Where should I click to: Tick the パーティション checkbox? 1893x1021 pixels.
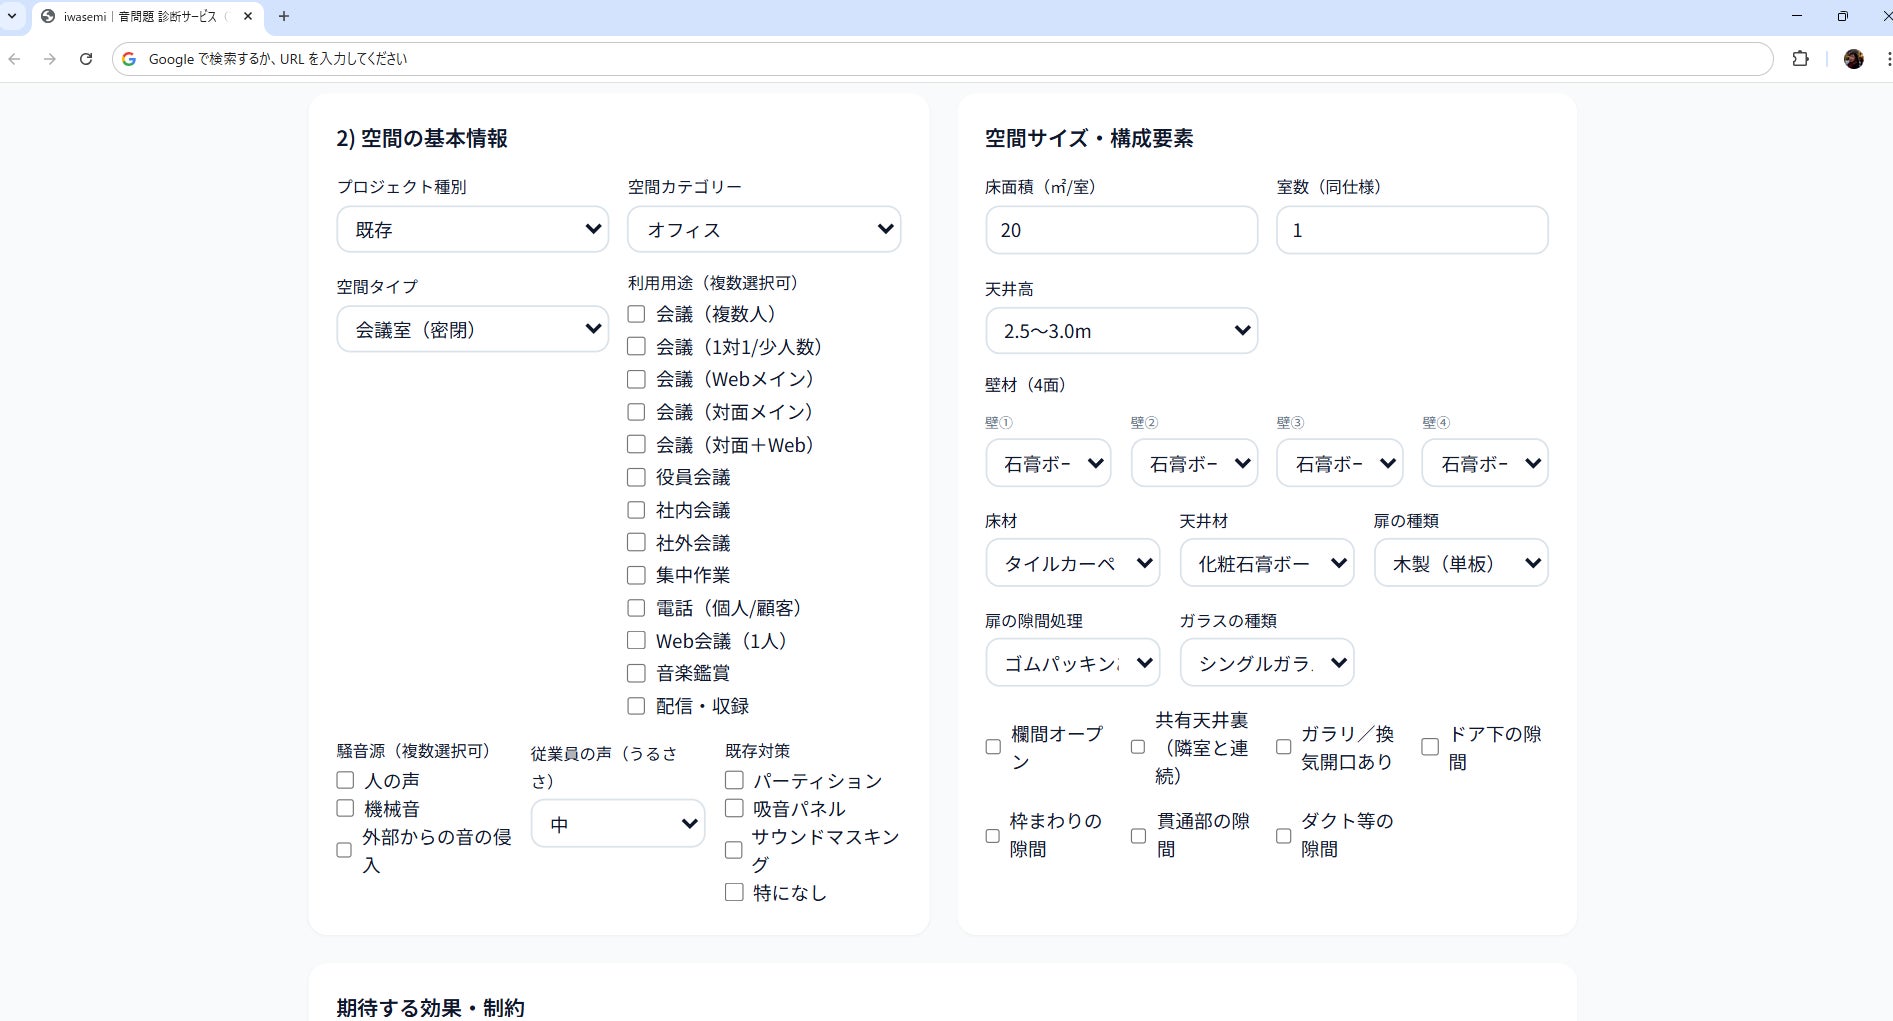coord(734,780)
